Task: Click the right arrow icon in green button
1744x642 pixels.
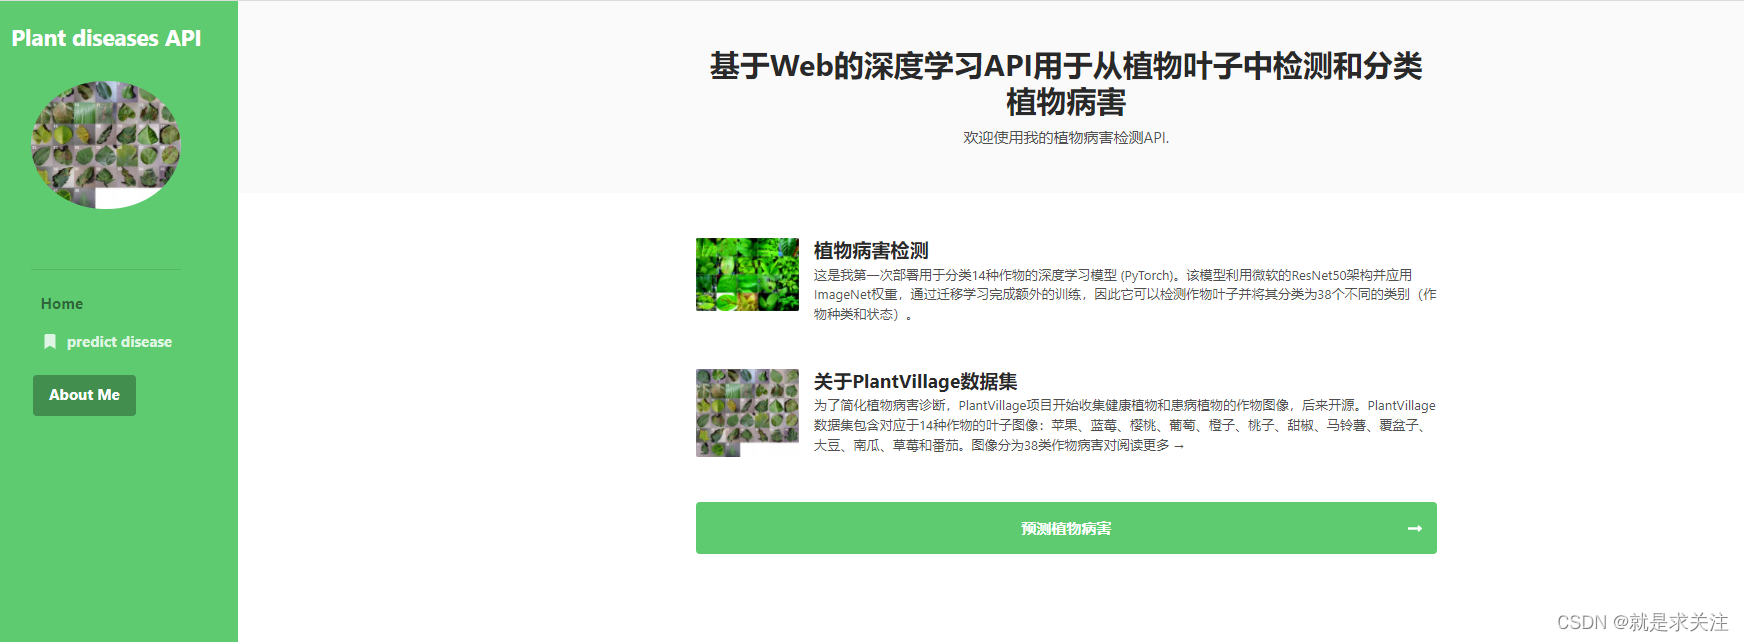Action: click(x=1414, y=528)
